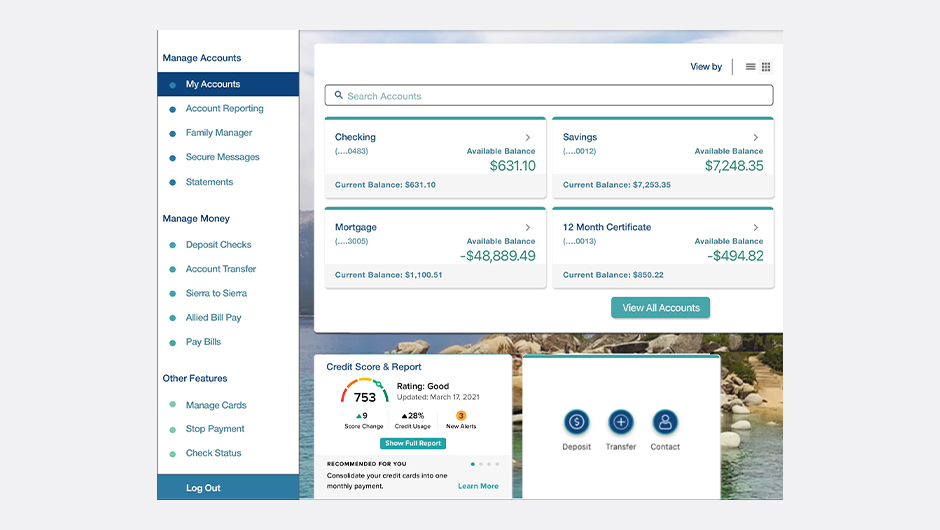Image resolution: width=940 pixels, height=530 pixels.
Task: Open Deposit Checks
Action: pyautogui.click(x=218, y=245)
